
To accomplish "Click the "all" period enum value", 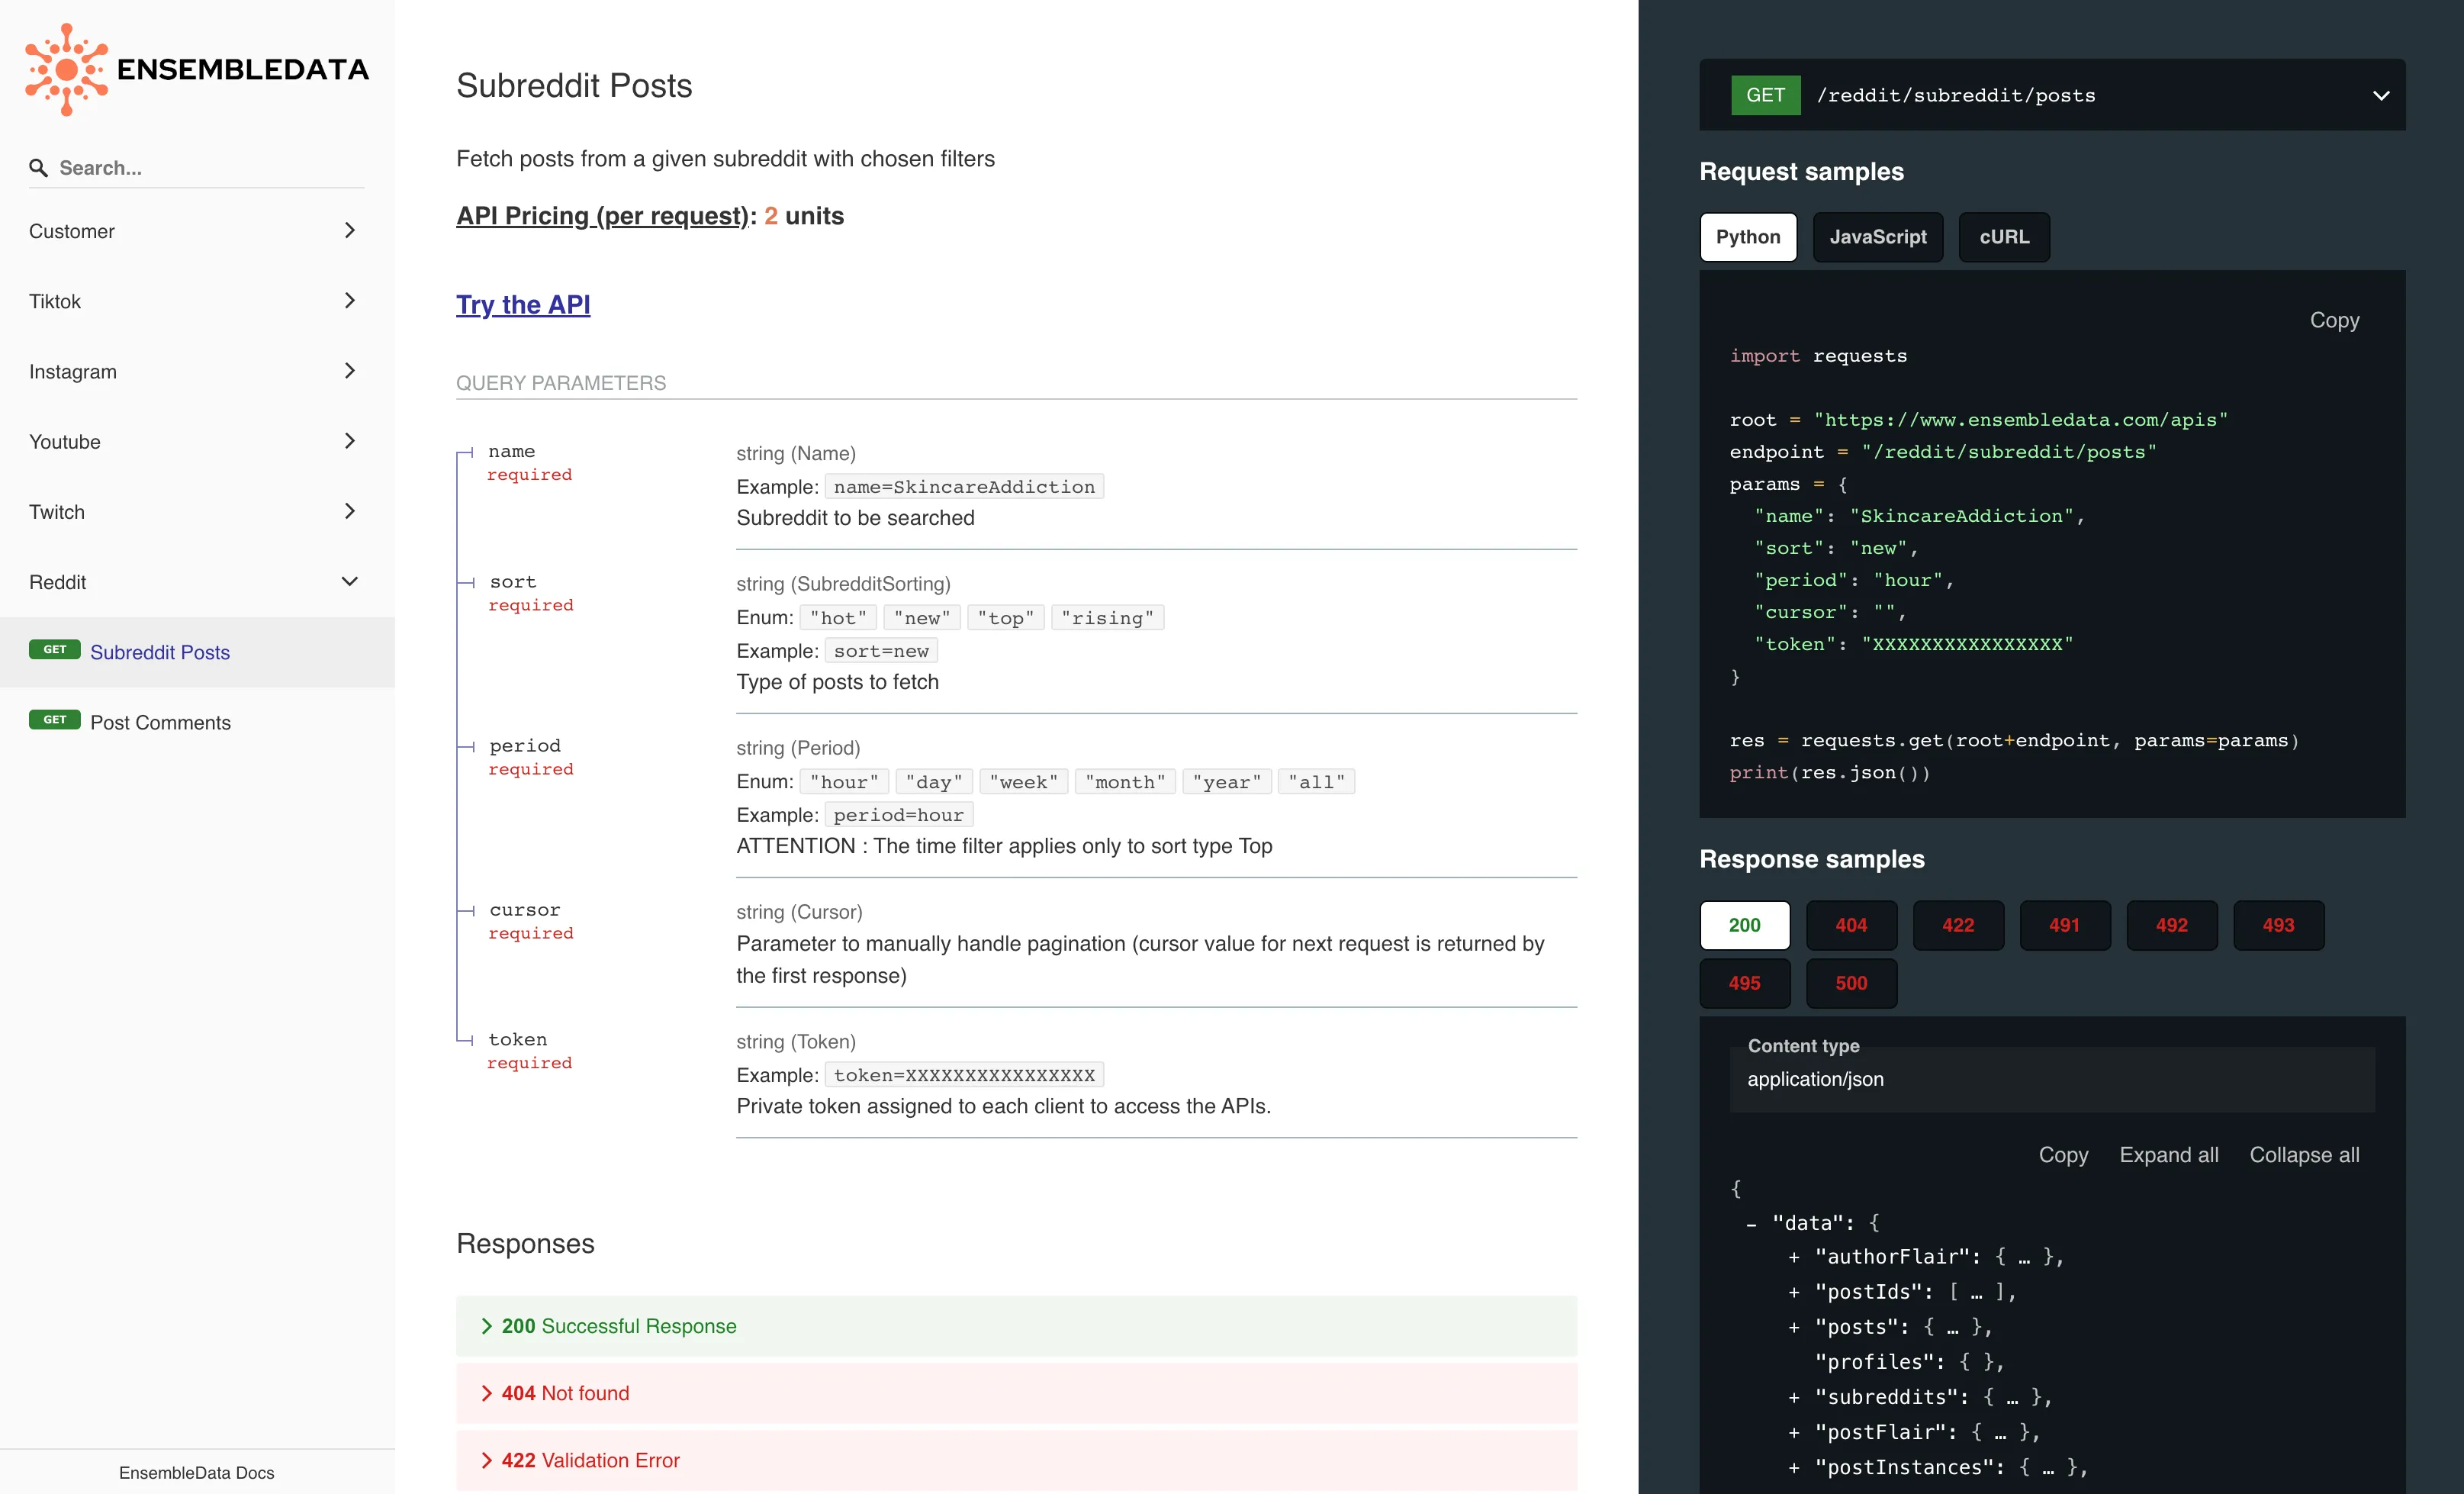I will 1316,782.
